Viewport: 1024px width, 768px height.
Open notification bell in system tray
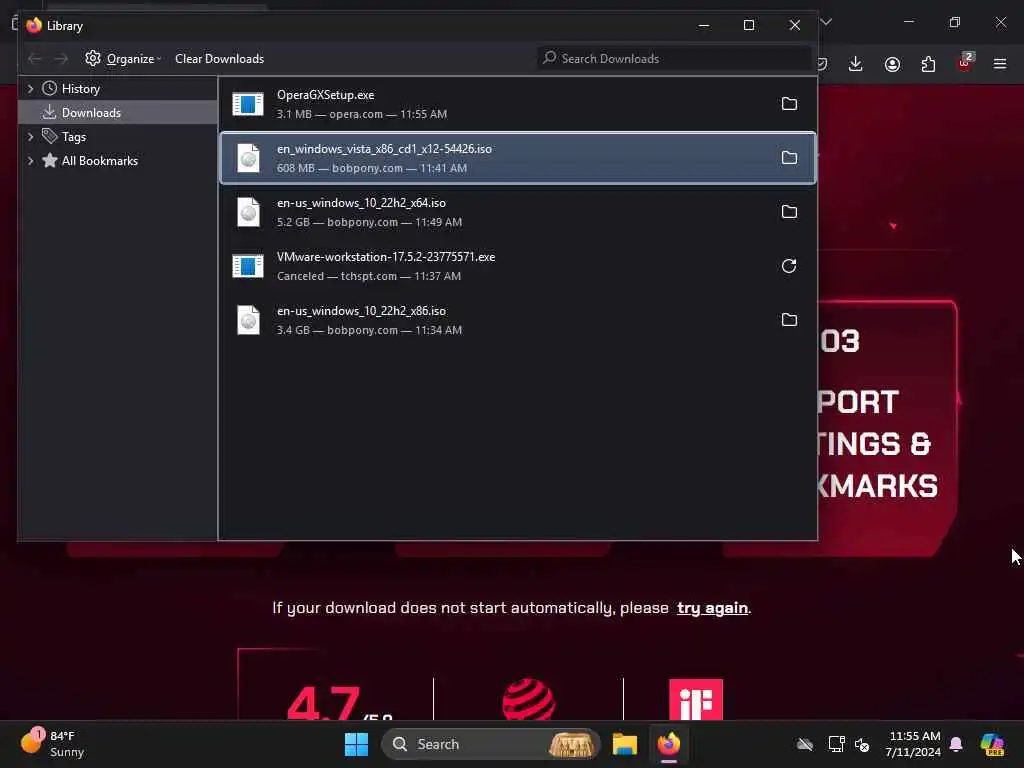(956, 744)
